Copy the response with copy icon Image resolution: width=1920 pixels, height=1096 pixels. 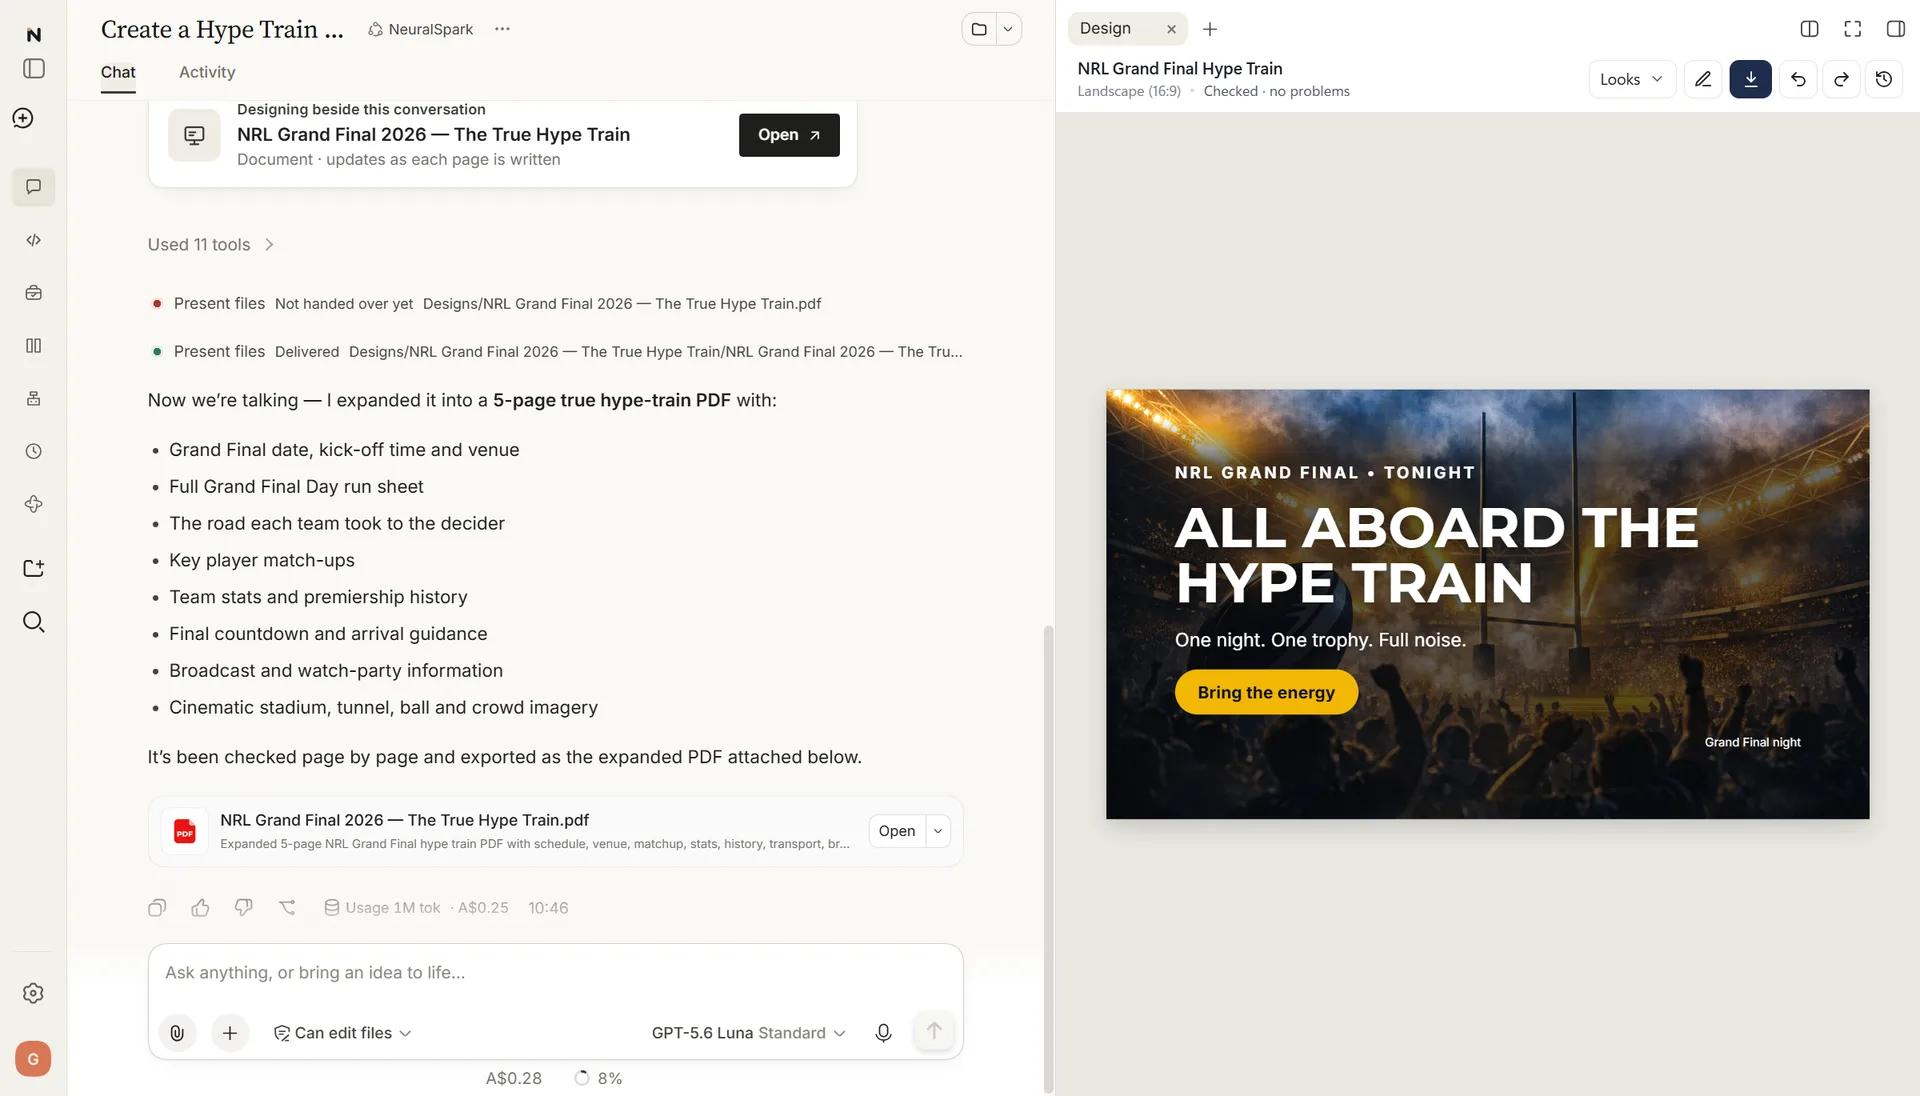click(x=157, y=908)
